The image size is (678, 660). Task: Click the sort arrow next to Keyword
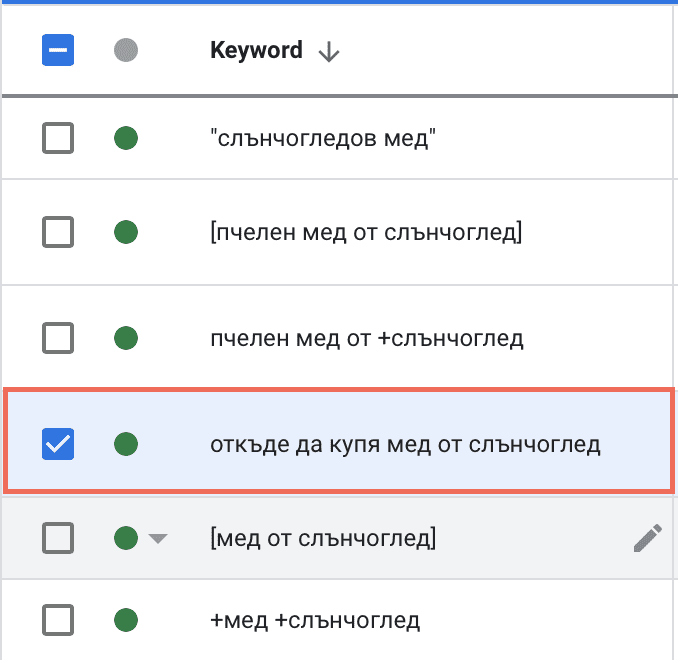coord(328,53)
